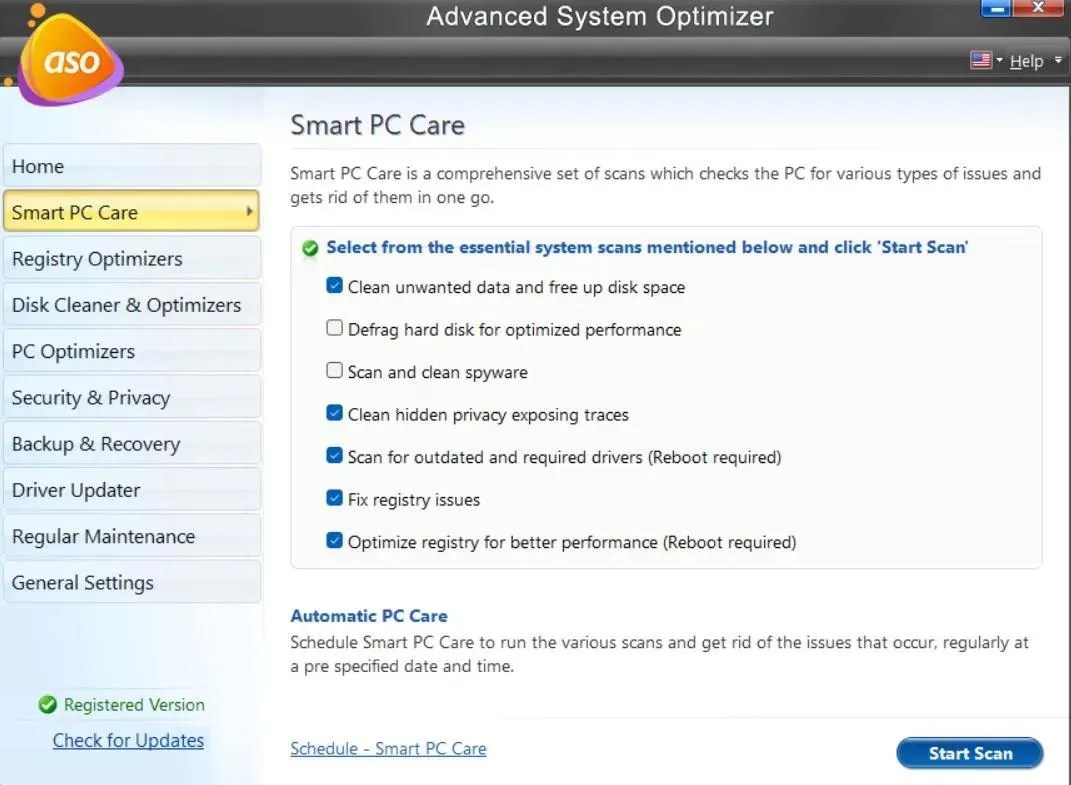Image resolution: width=1071 pixels, height=785 pixels.
Task: Check Scan and clean spyware
Action: (x=335, y=370)
